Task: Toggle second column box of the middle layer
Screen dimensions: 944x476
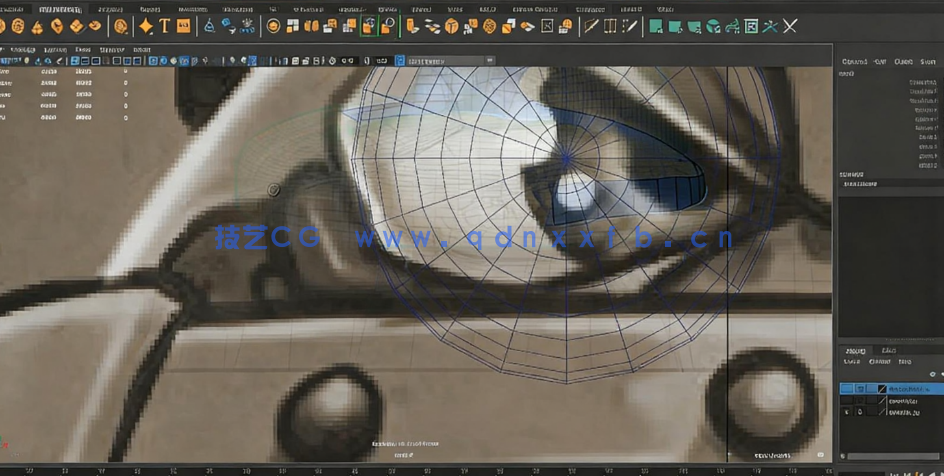Action: [x=860, y=400]
